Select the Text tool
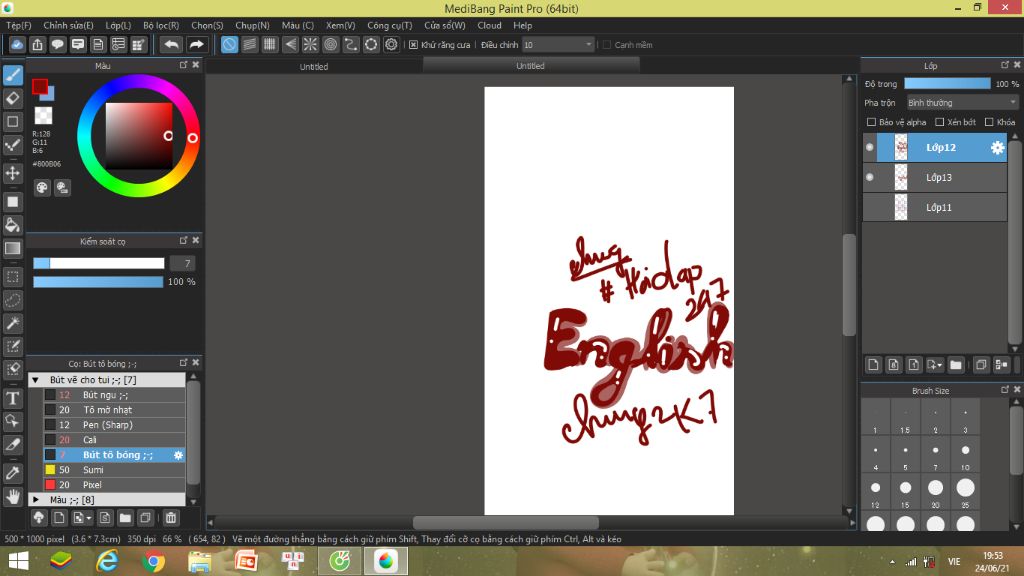1024x576 pixels. pyautogui.click(x=12, y=398)
